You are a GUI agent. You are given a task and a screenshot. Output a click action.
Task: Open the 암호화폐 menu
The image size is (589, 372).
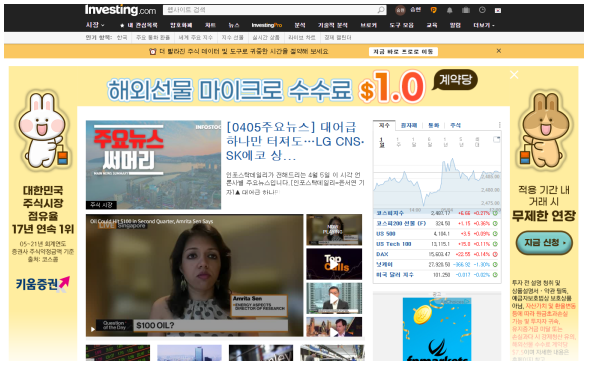pyautogui.click(x=181, y=26)
